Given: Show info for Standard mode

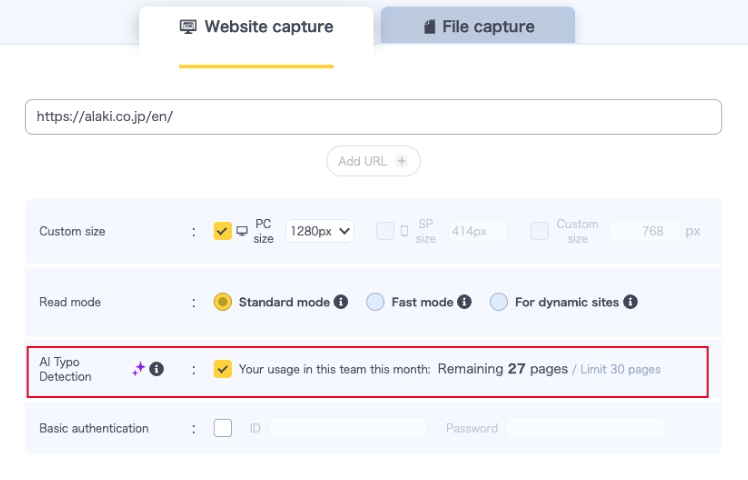Looking at the screenshot, I should coord(341,302).
